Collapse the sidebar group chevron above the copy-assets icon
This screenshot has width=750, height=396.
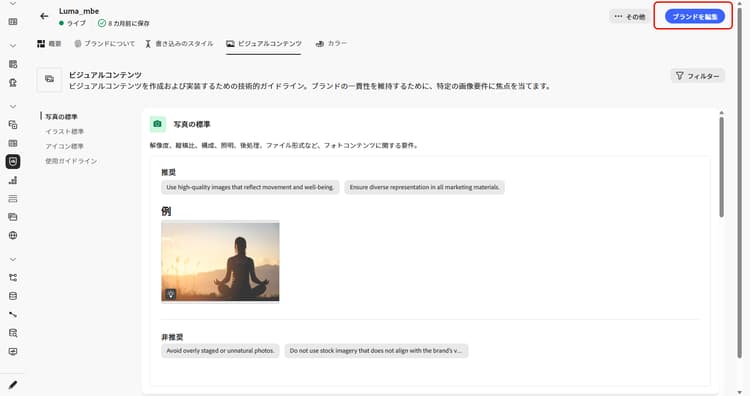(13, 106)
